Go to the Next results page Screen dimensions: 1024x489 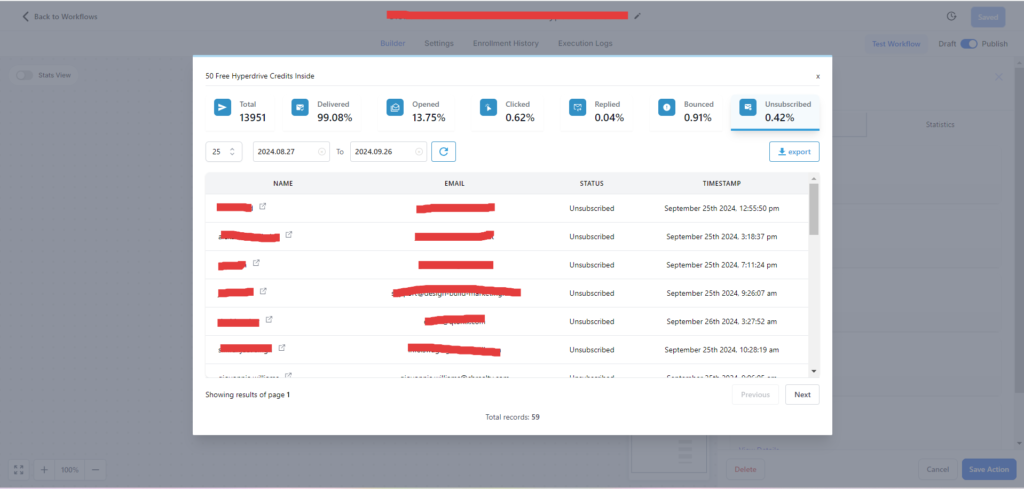pyautogui.click(x=802, y=394)
